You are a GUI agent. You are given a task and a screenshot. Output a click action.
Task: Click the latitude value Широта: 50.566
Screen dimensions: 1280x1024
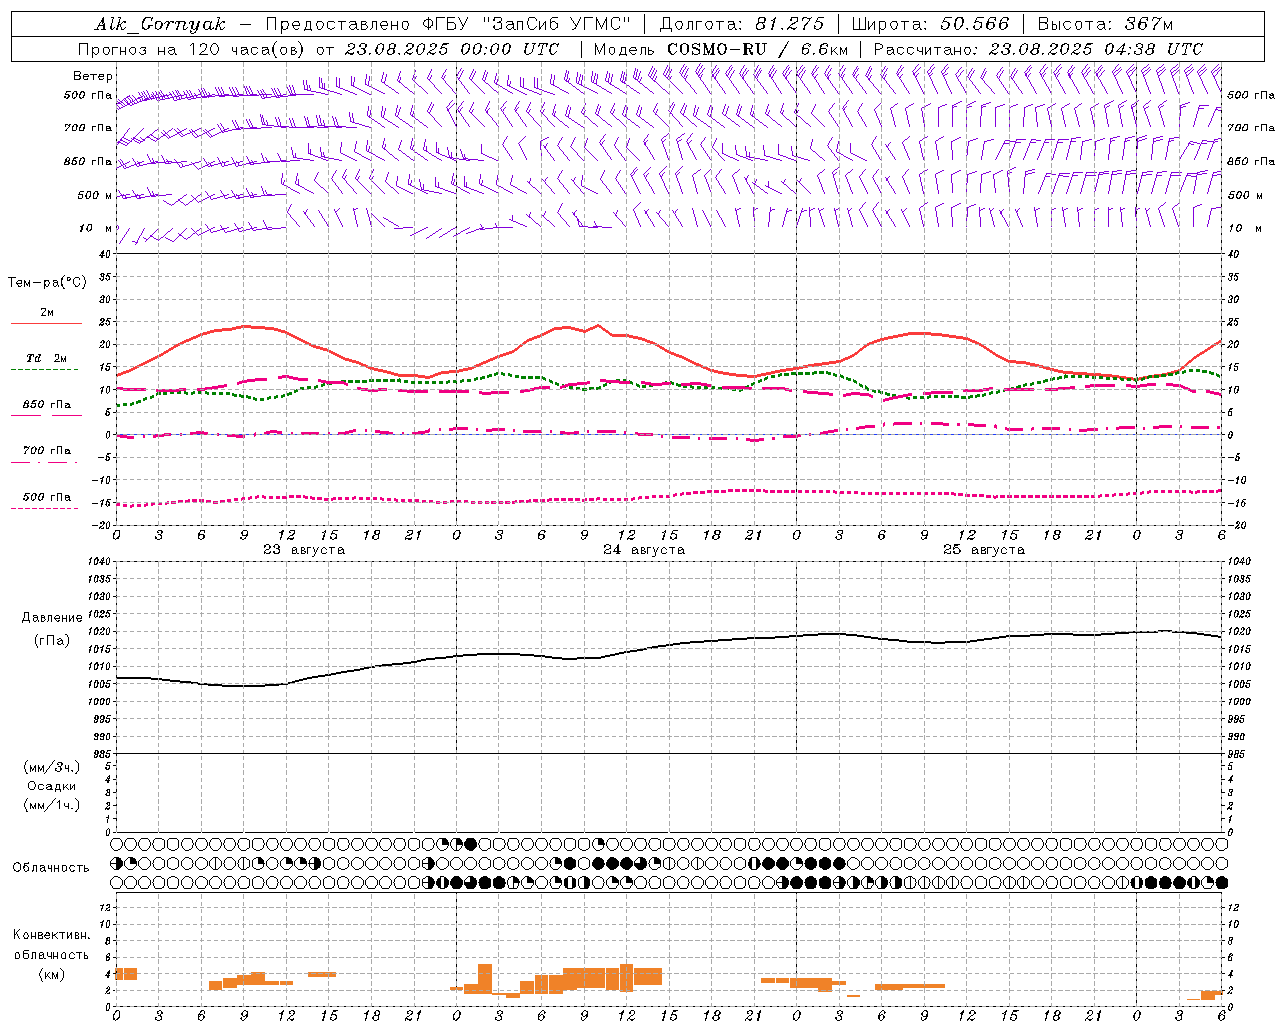click(x=931, y=24)
